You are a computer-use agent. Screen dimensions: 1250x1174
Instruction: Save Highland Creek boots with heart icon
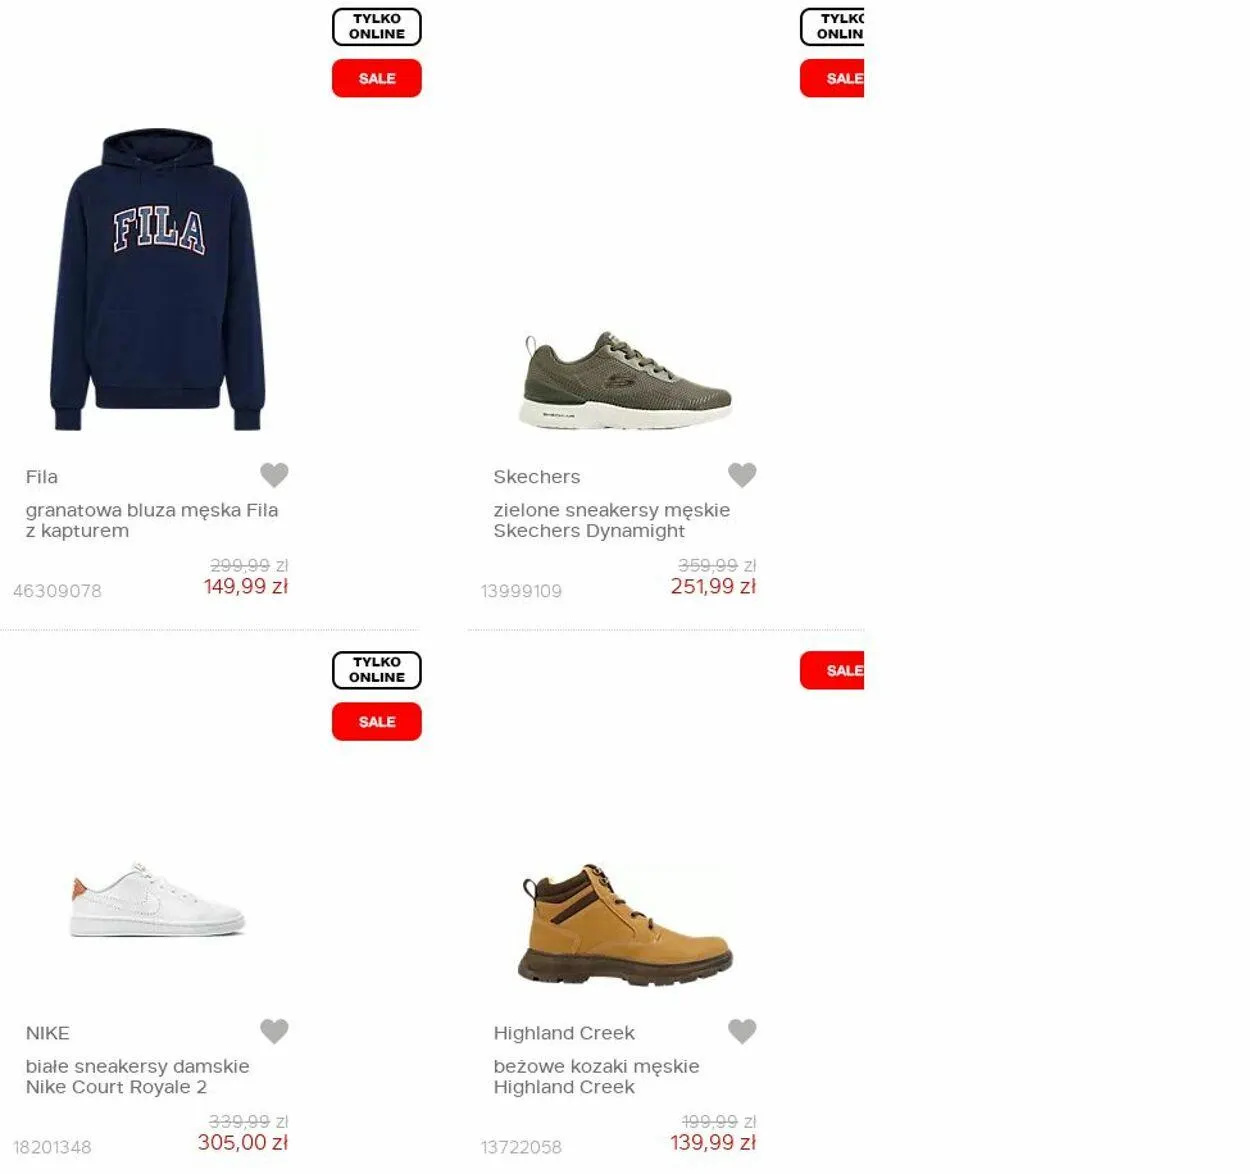(742, 1031)
